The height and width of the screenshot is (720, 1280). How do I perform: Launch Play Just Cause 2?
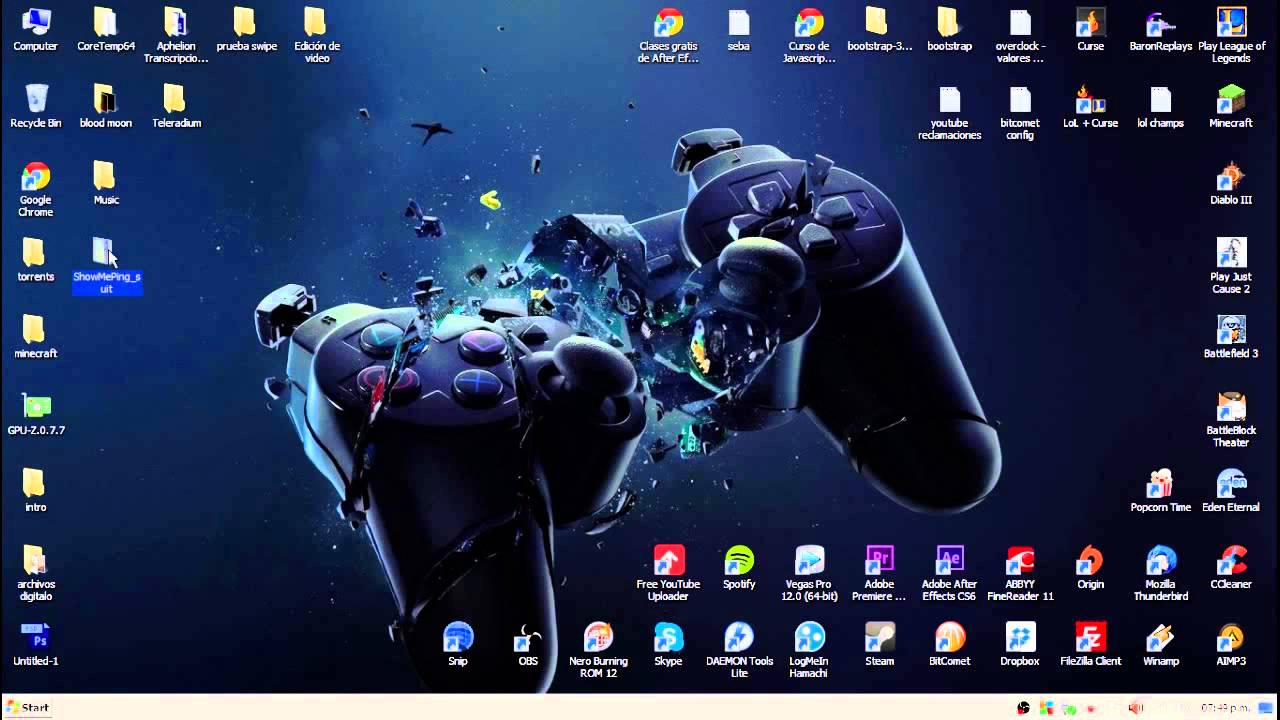point(1231,266)
